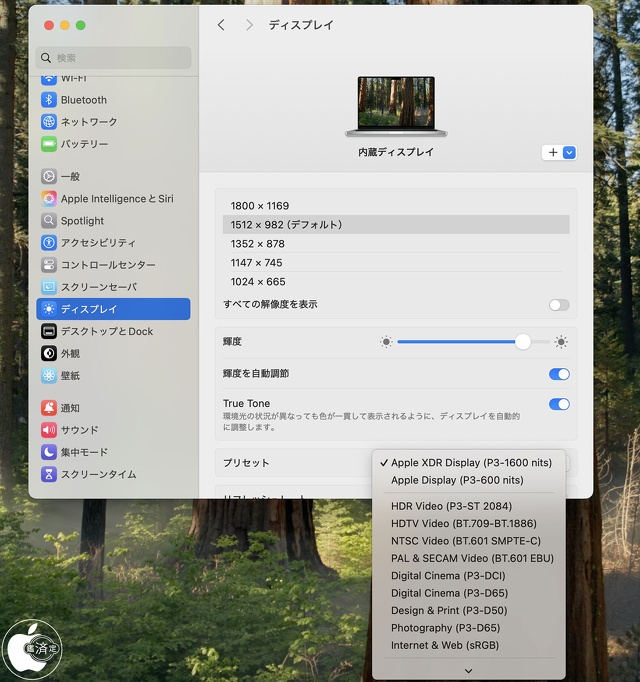Choose HDTV Video (BT.709-BT.1886) preset
Image resolution: width=640 pixels, height=682 pixels.
point(469,524)
